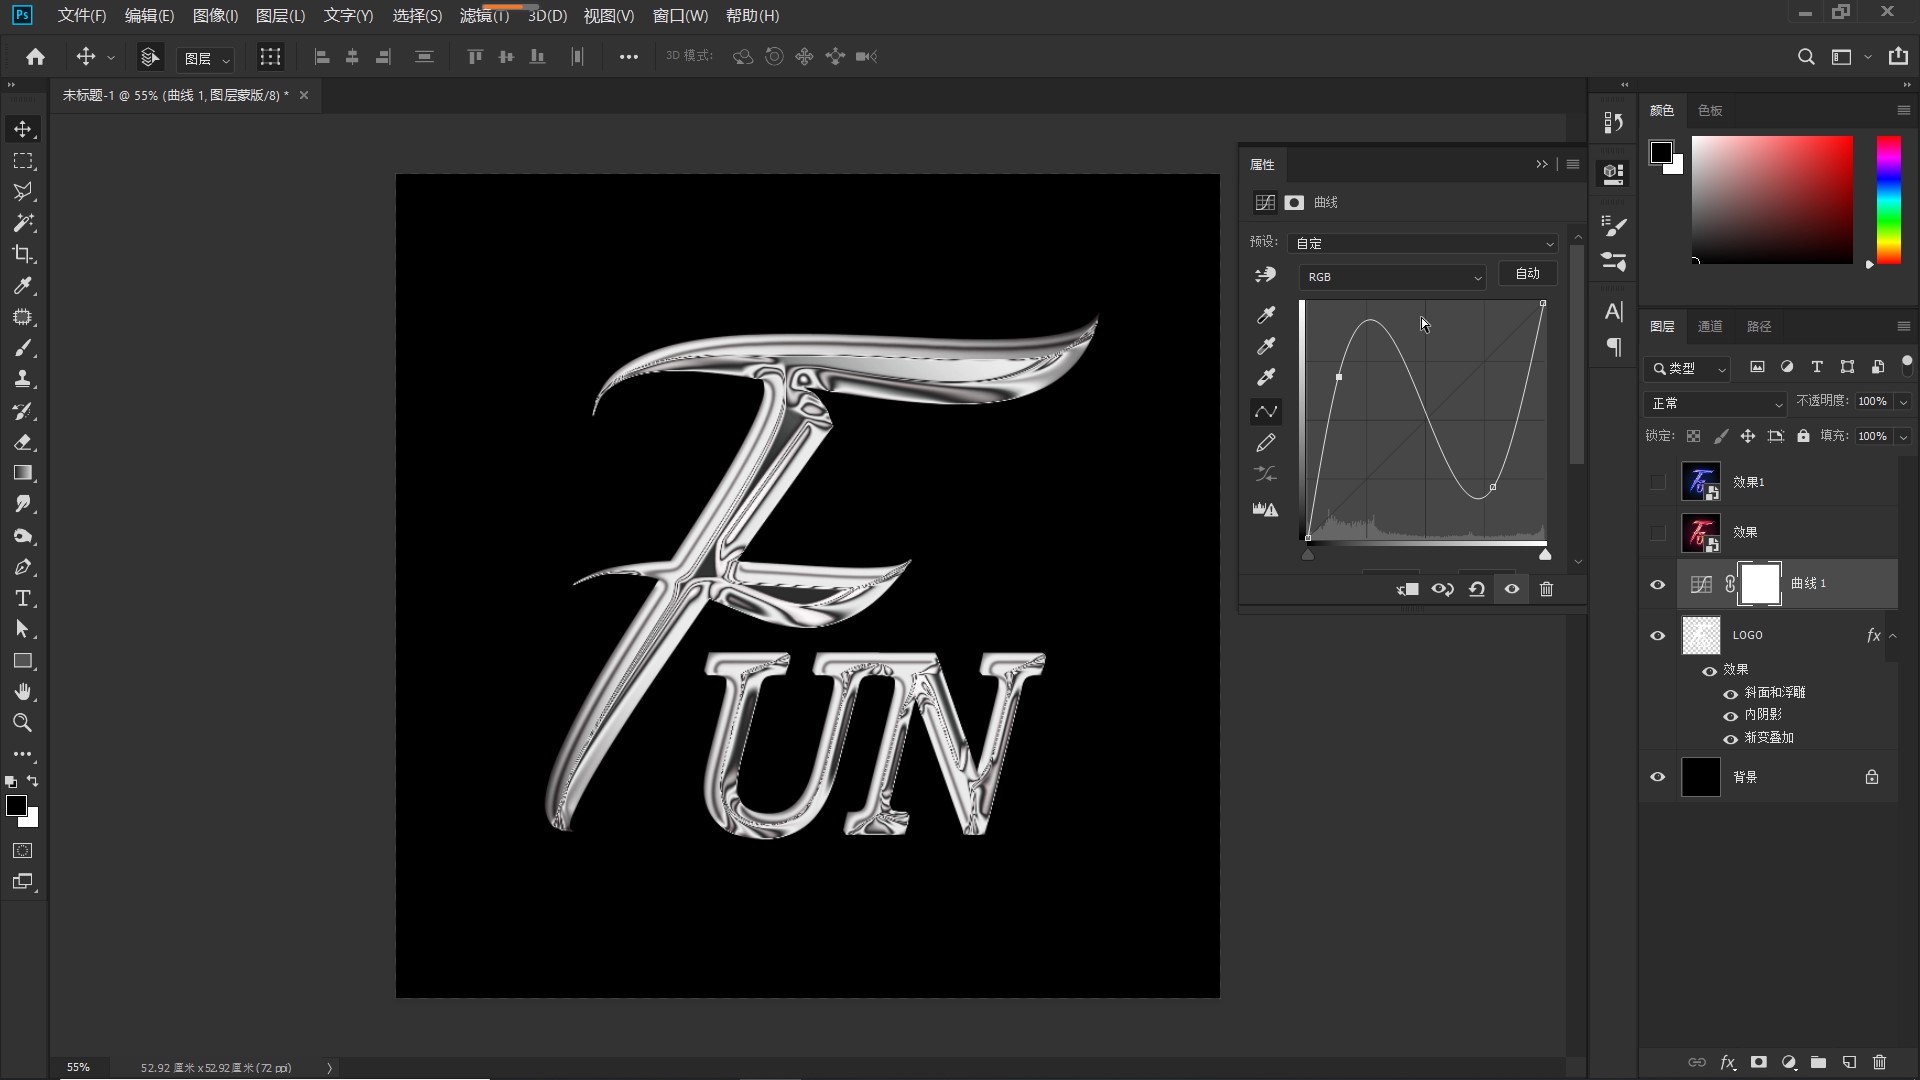Click the rainbow hue slider strip
The image size is (1920, 1080).
coord(1888,200)
